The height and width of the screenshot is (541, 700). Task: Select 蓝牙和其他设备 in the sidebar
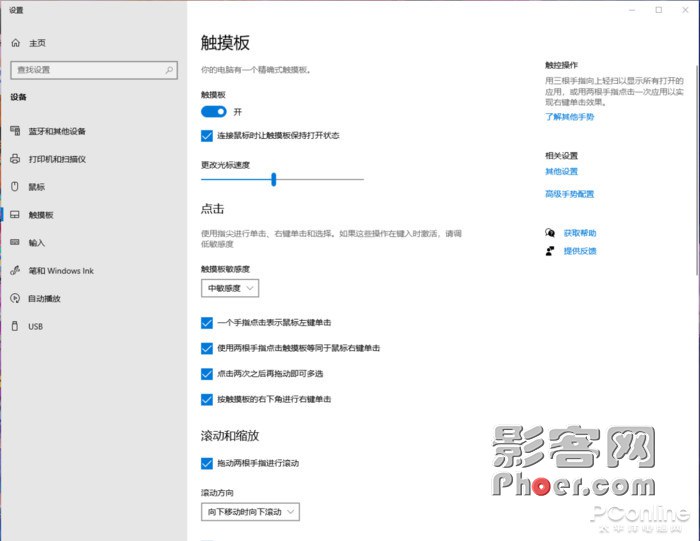57,131
